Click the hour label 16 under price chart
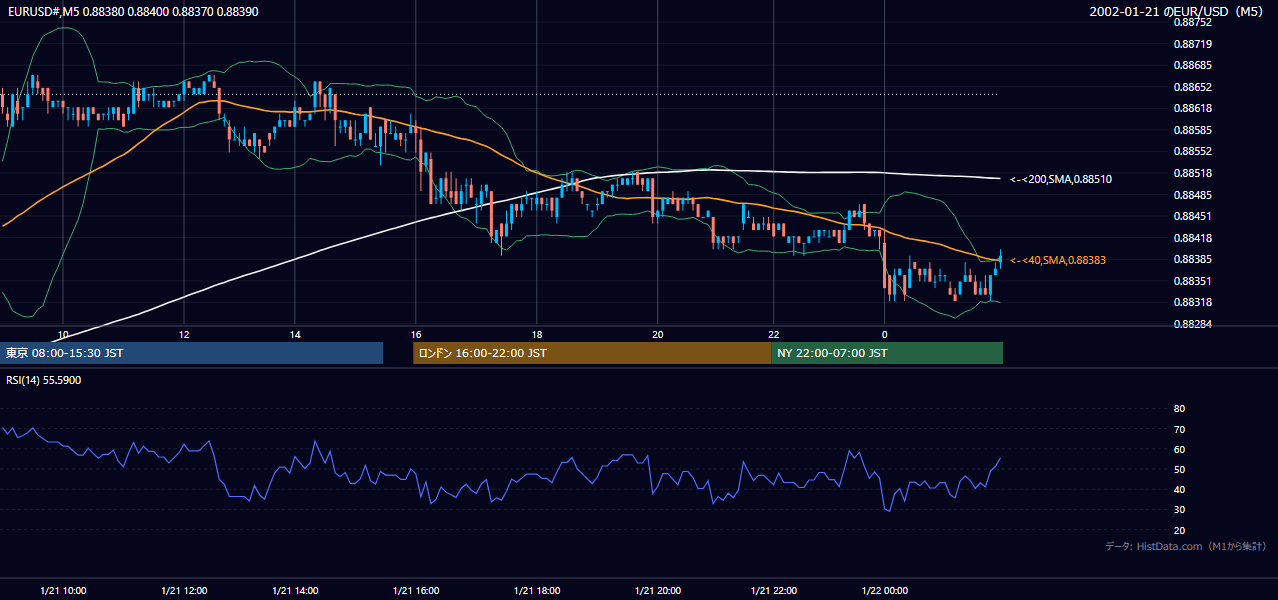This screenshot has height=600, width=1278. 416,334
